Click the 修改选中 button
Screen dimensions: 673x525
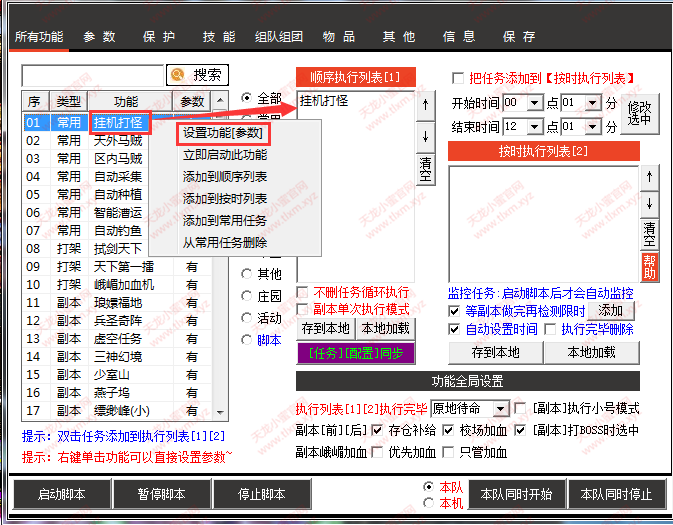coord(639,114)
